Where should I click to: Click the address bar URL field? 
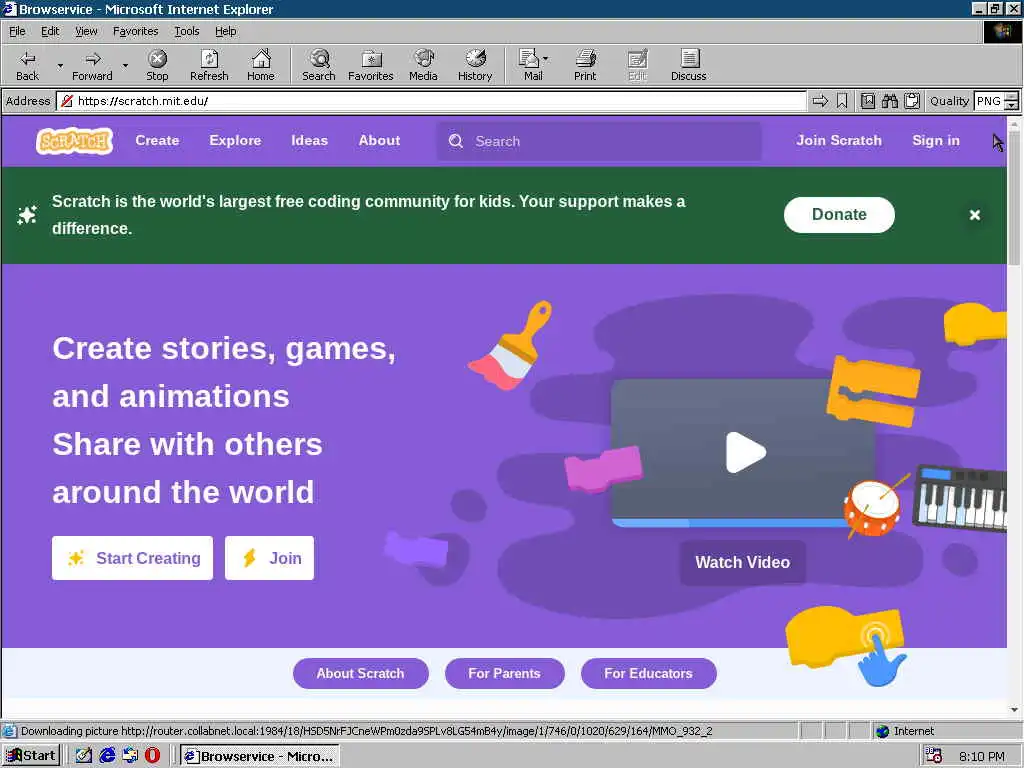coord(431,101)
